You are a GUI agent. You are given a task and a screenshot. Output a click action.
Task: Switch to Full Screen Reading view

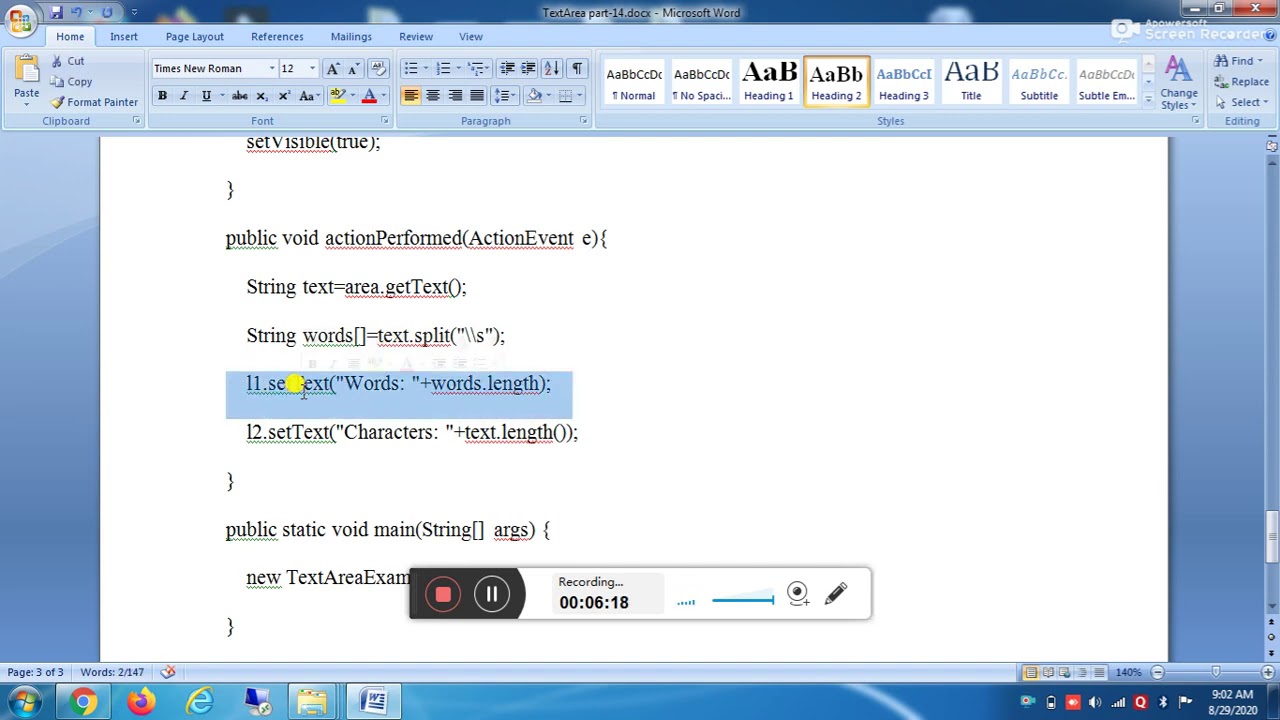[x=1048, y=672]
